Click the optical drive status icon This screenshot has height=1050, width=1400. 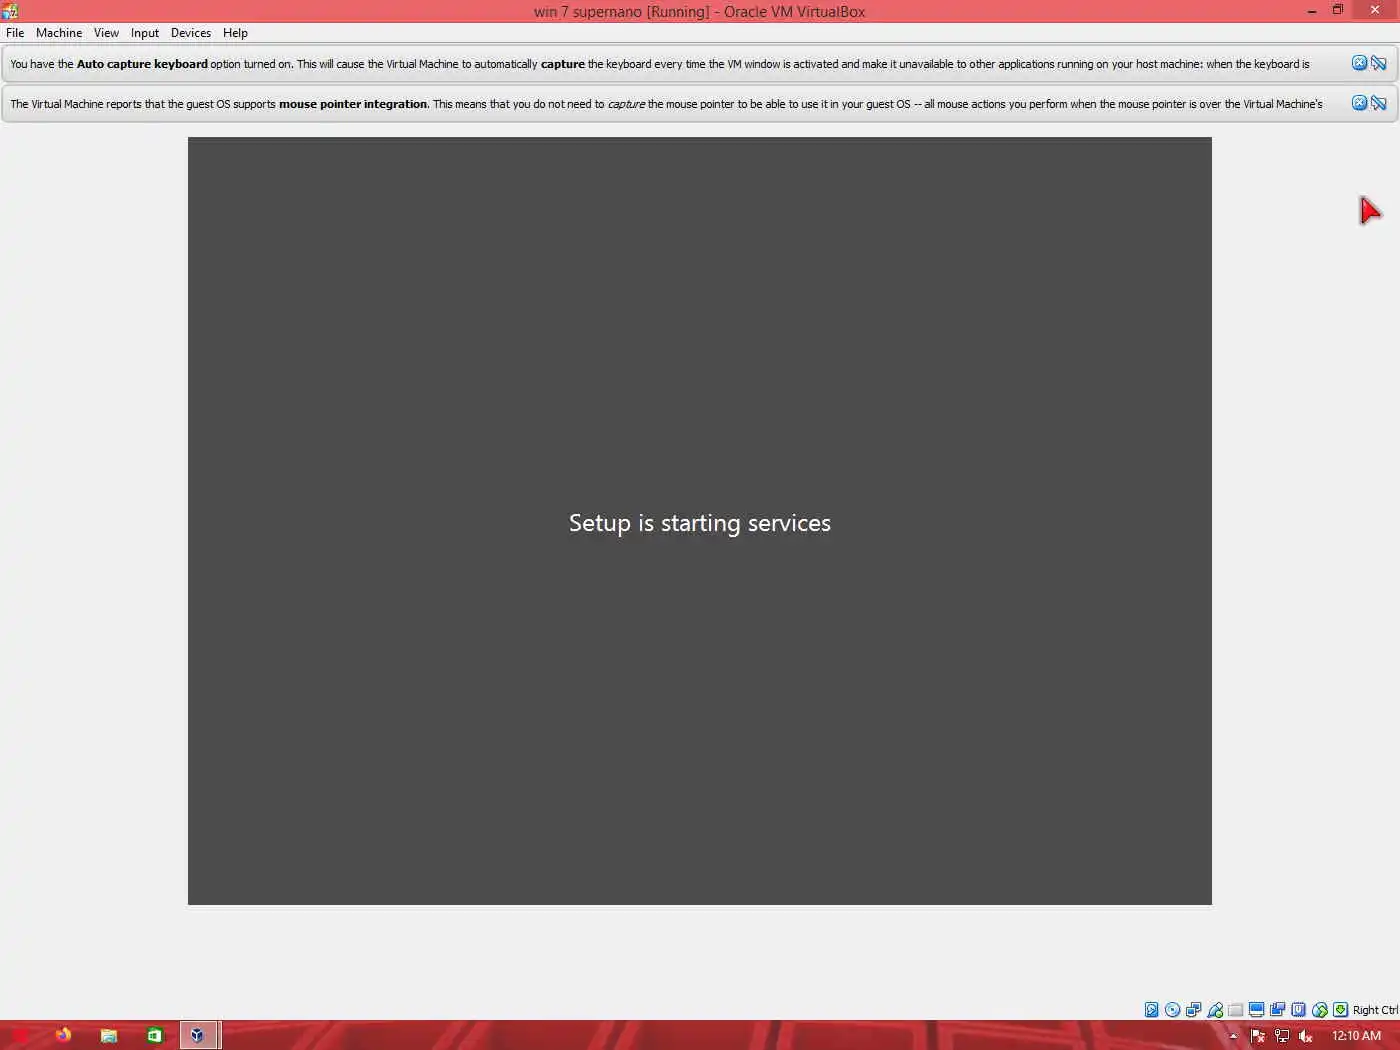1172,1010
